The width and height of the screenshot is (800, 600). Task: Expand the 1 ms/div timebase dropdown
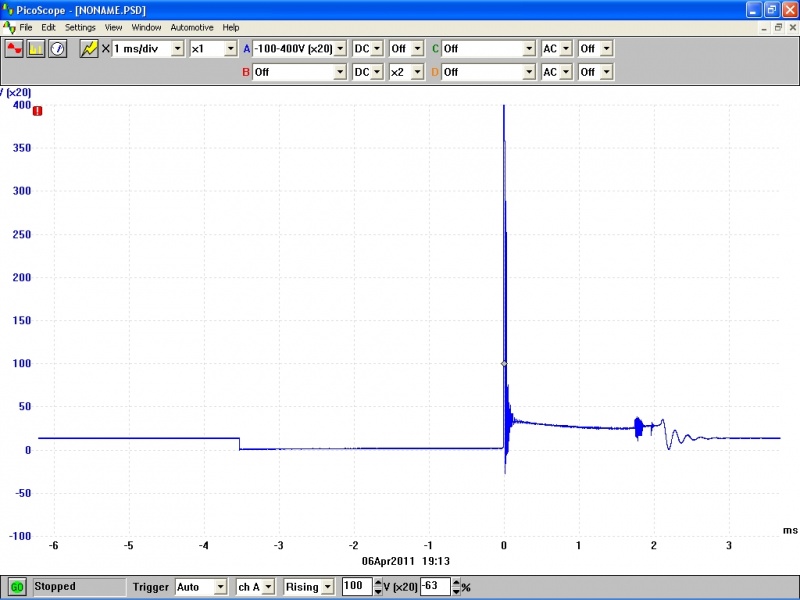click(178, 48)
